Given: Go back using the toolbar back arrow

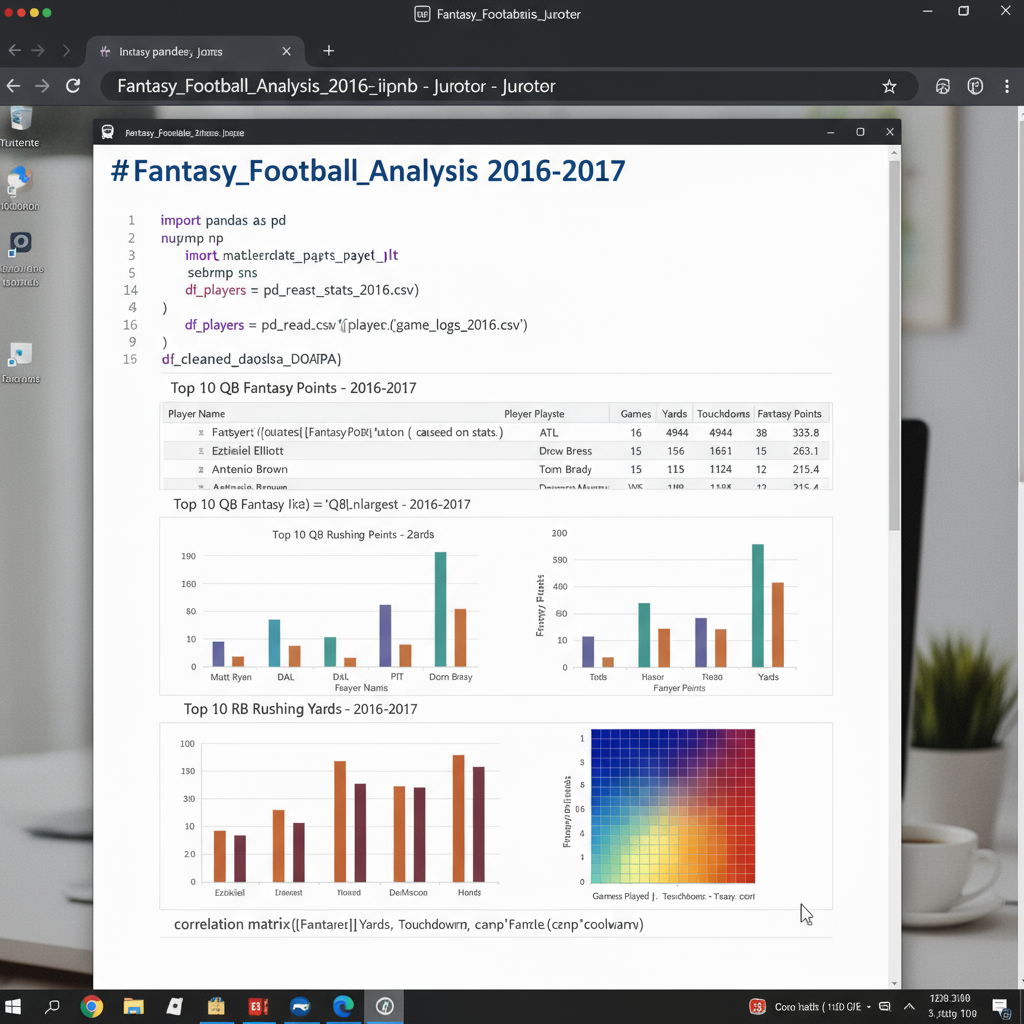Looking at the screenshot, I should tap(14, 86).
